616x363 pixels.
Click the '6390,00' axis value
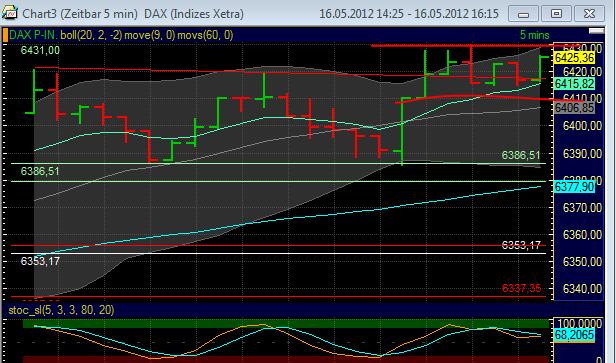coord(582,154)
